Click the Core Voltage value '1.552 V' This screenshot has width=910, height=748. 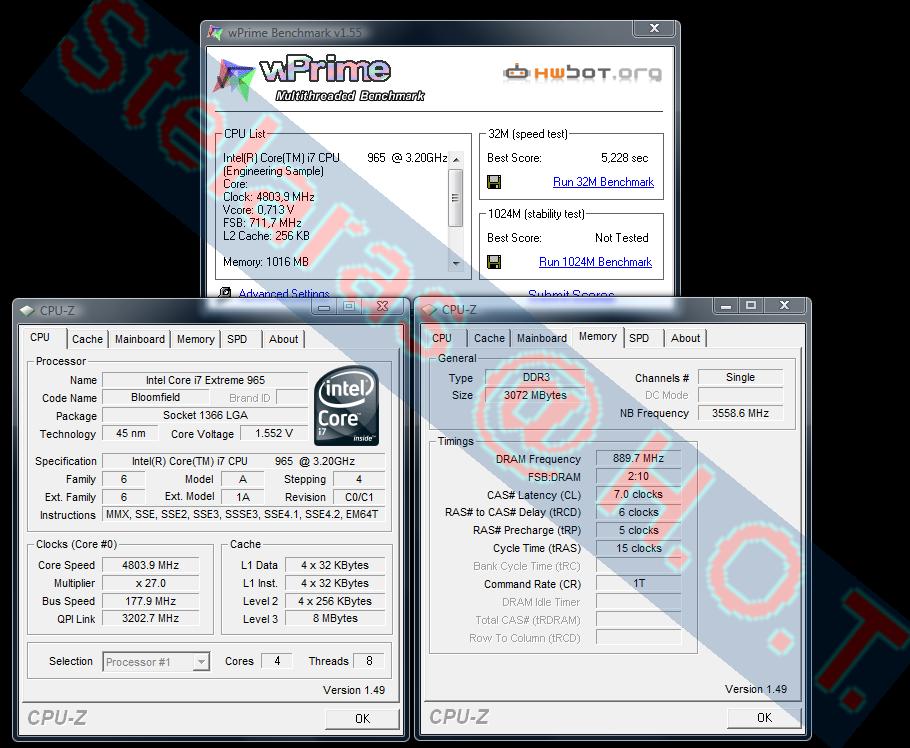point(273,433)
